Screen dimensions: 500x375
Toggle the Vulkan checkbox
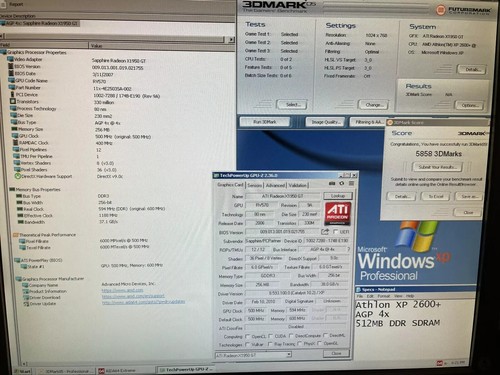coord(248,344)
